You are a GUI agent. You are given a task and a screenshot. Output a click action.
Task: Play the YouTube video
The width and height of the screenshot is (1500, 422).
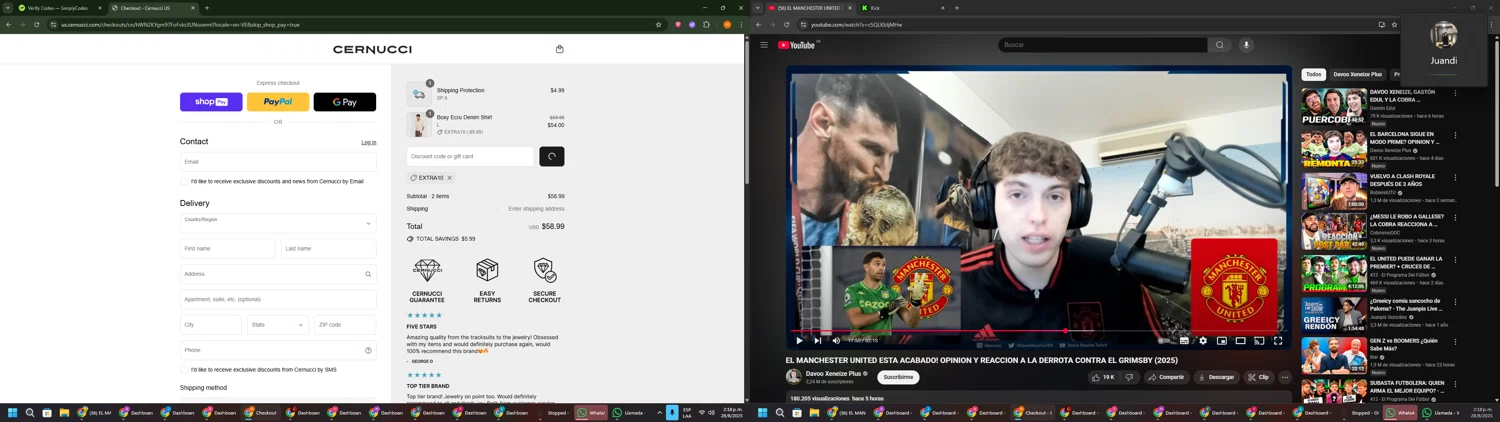[799, 341]
